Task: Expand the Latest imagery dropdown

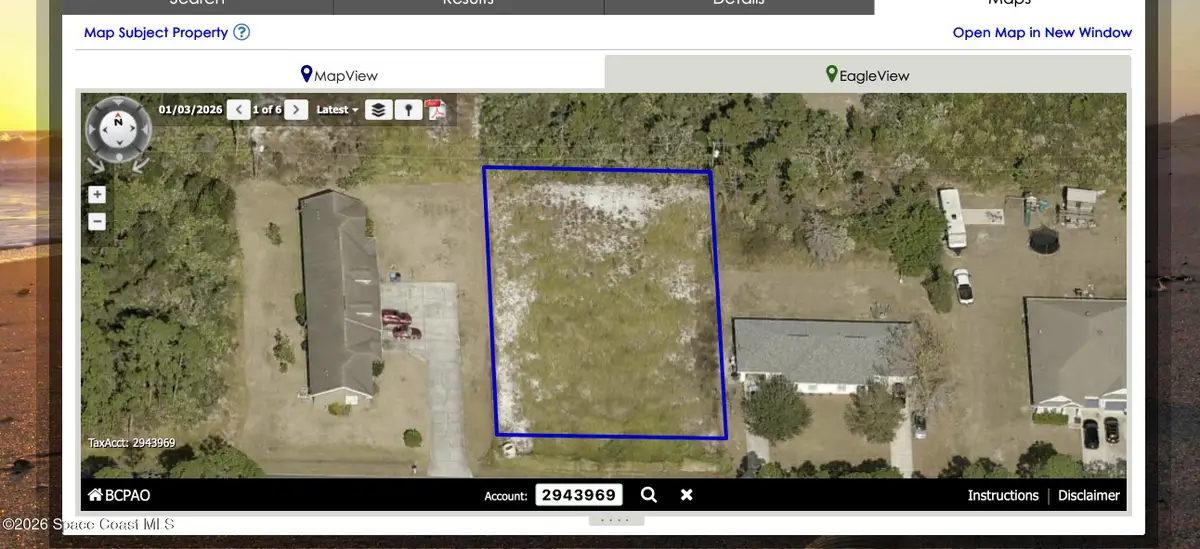Action: (337, 110)
